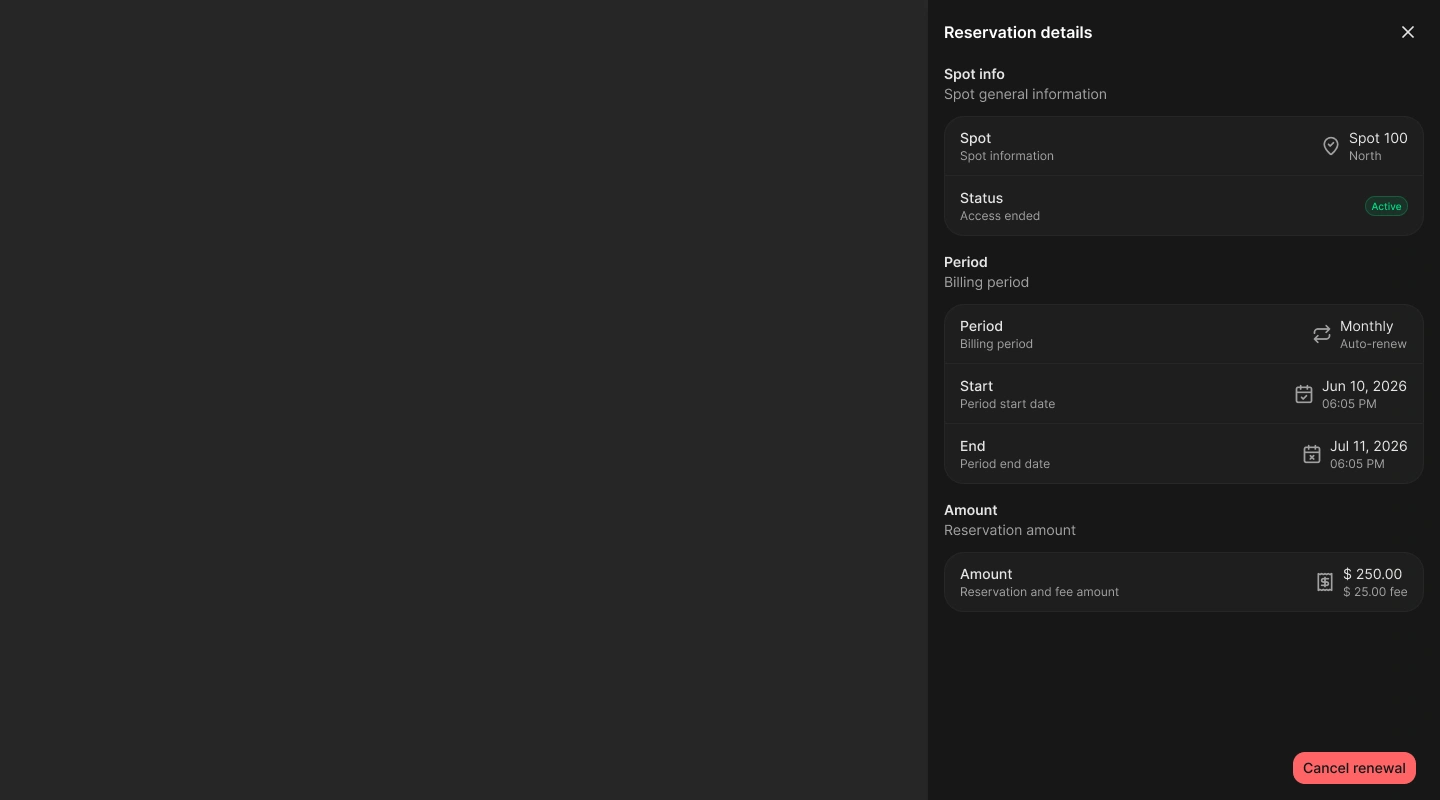Click the Reservation and fee amount label

1039,592
